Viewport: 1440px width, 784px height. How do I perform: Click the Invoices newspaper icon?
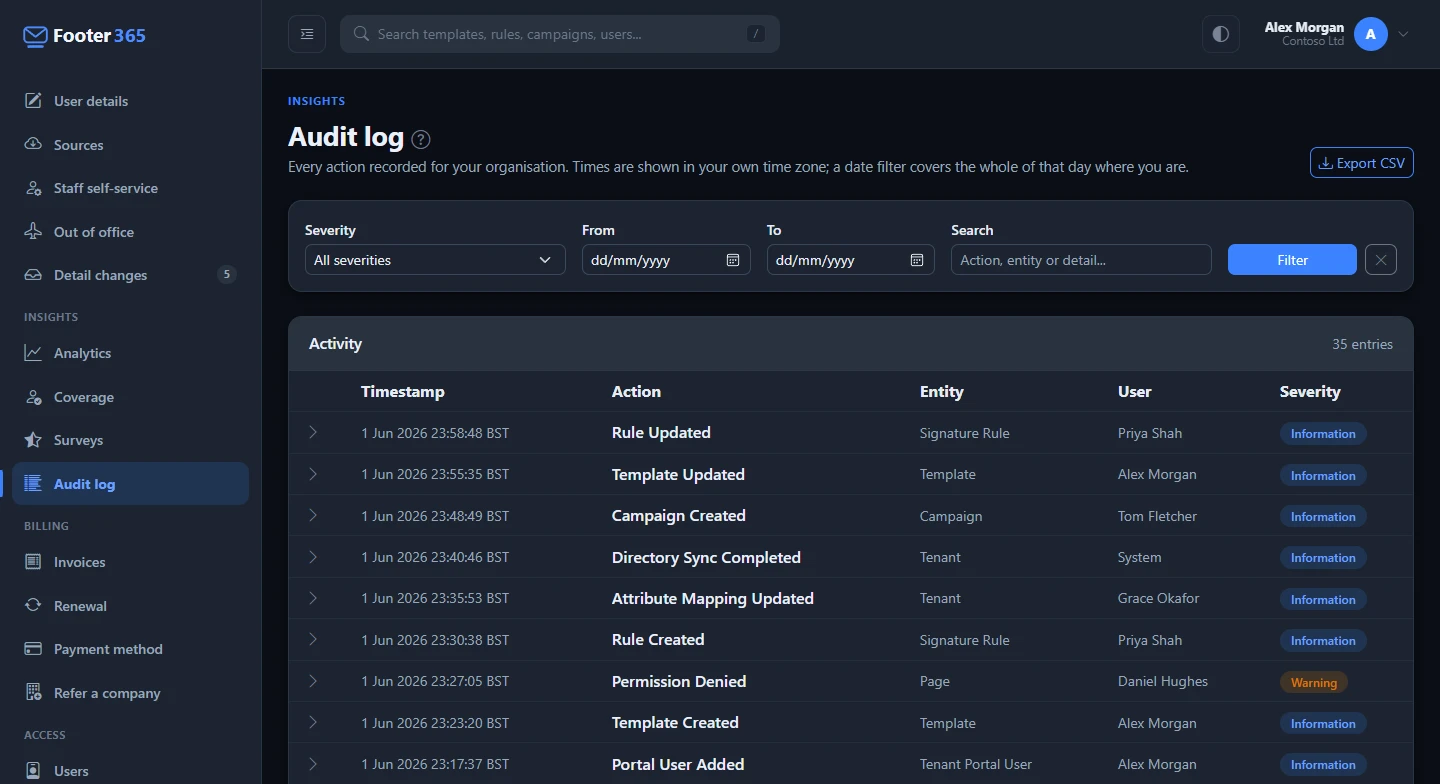pyautogui.click(x=33, y=562)
